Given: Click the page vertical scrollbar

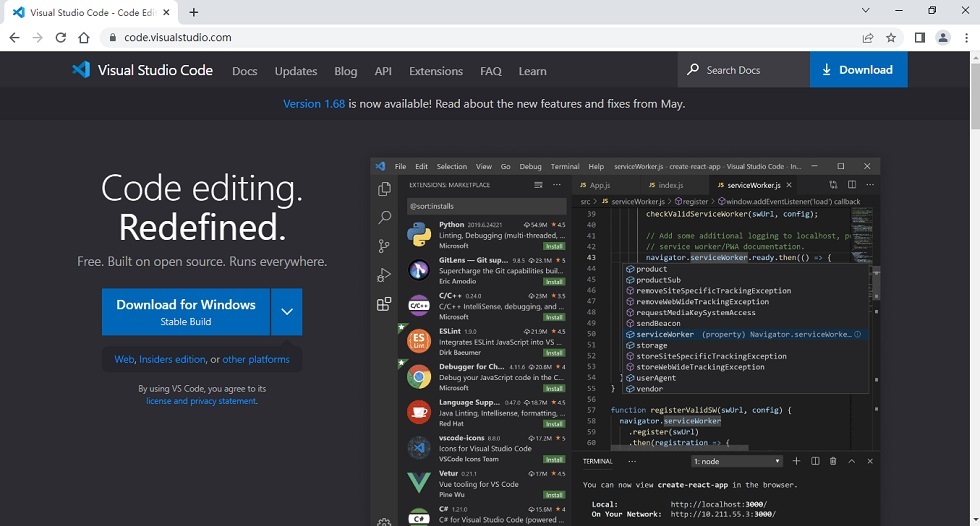Looking at the screenshot, I should tap(974, 287).
